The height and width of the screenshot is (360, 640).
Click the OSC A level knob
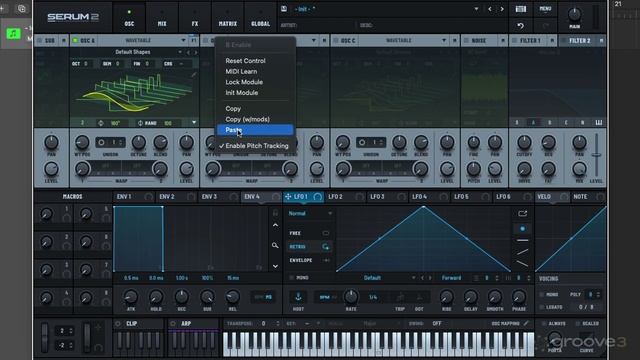click(x=187, y=169)
